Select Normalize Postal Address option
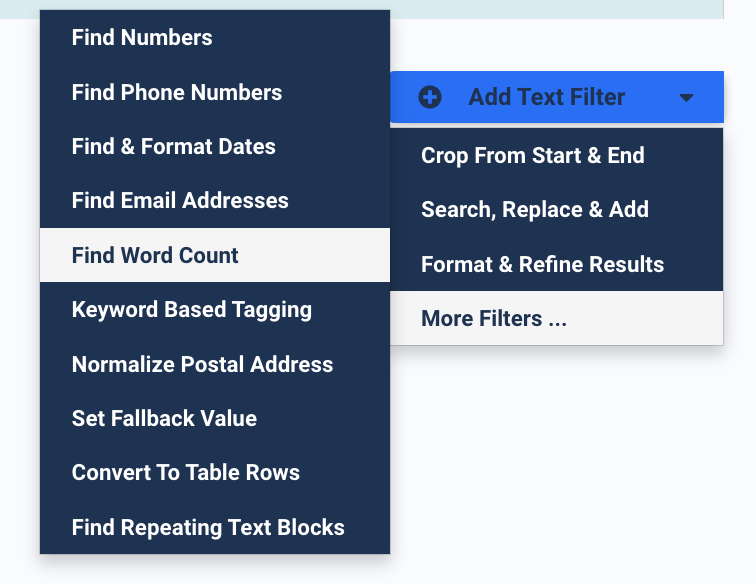756x584 pixels. pos(215,364)
